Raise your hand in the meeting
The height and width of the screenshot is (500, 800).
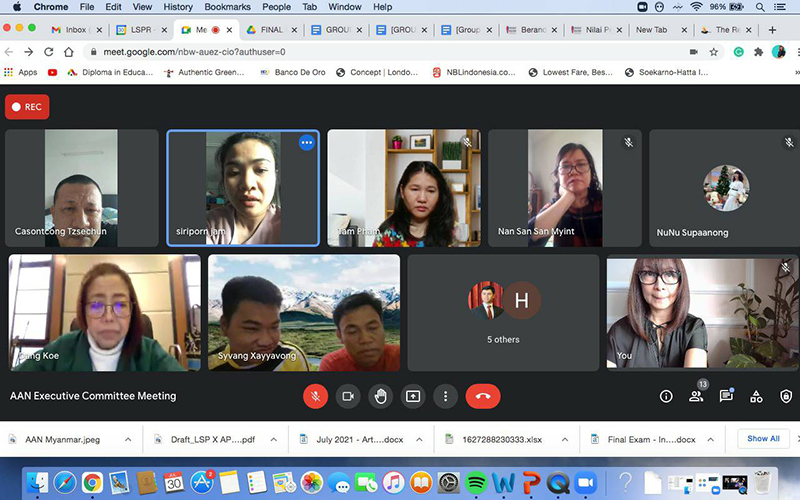pos(380,396)
